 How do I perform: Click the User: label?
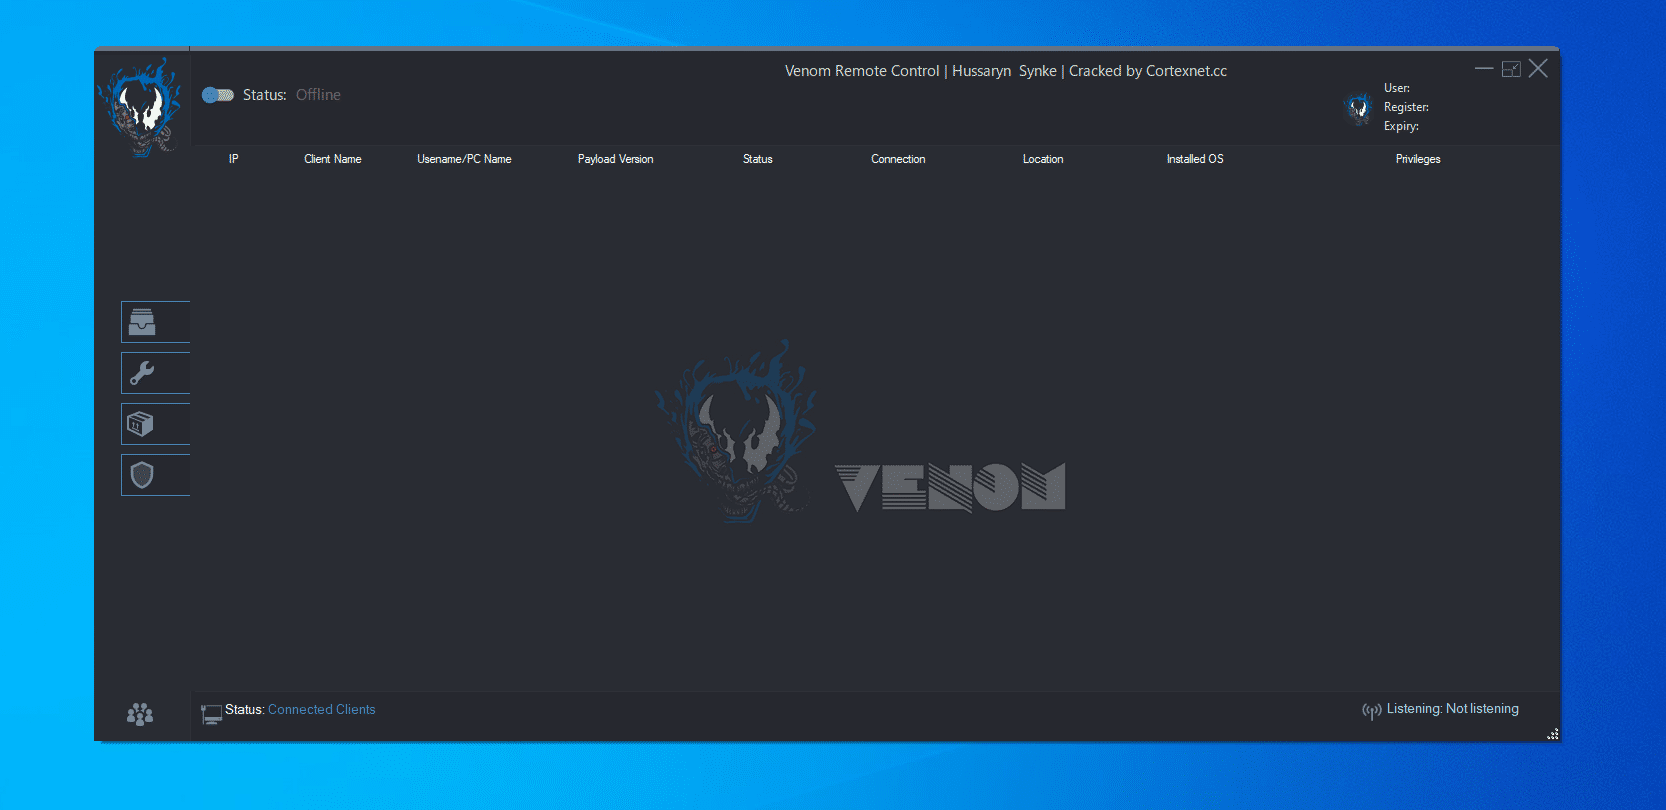coord(1397,88)
